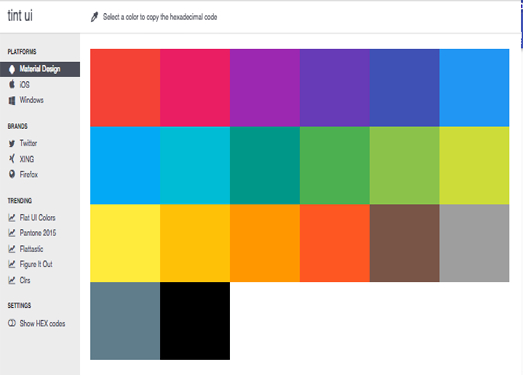Click the chart icon beside Clrs
Viewport: 523px width, 375px height.
[x=12, y=280]
